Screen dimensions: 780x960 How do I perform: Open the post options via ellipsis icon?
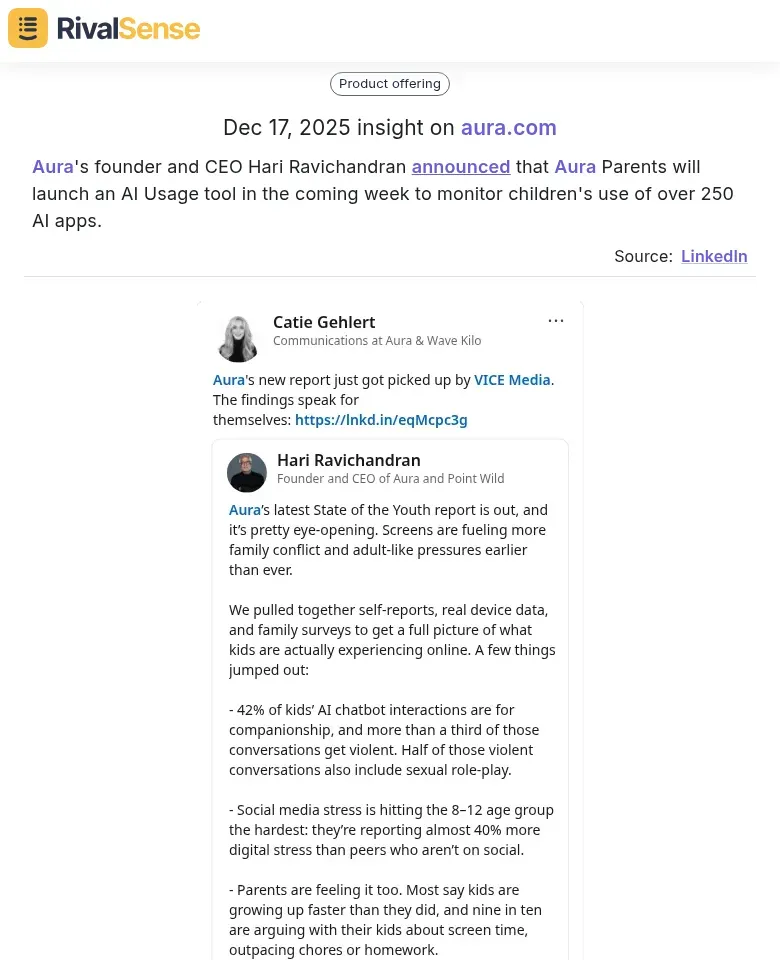point(556,320)
